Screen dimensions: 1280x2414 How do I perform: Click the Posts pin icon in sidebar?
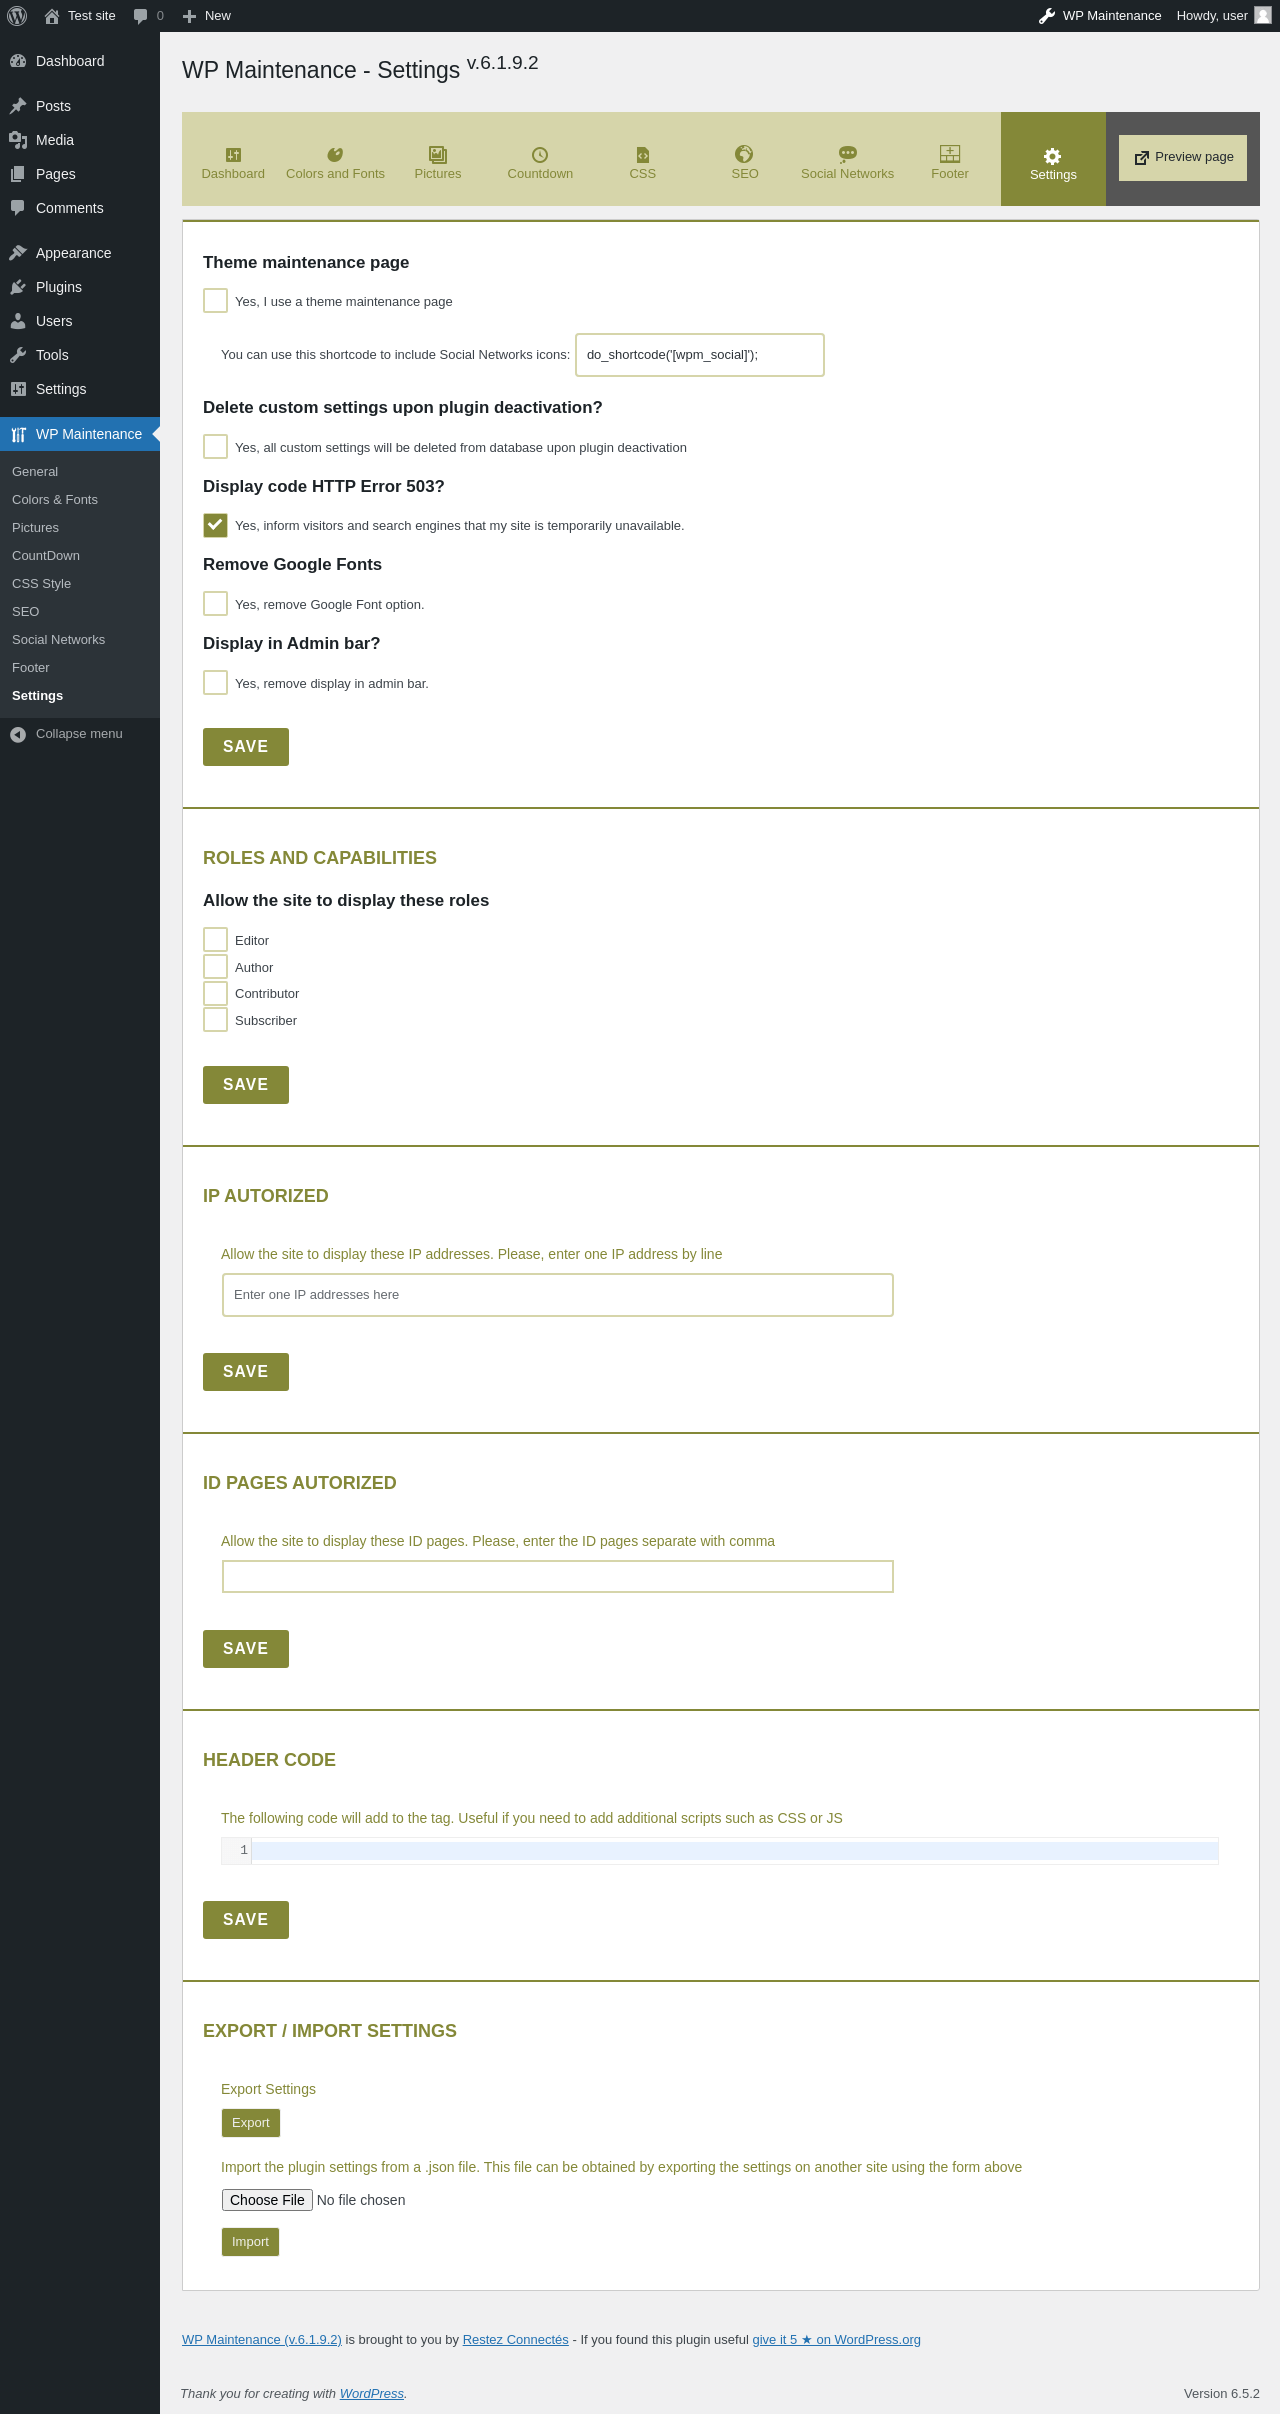[18, 106]
